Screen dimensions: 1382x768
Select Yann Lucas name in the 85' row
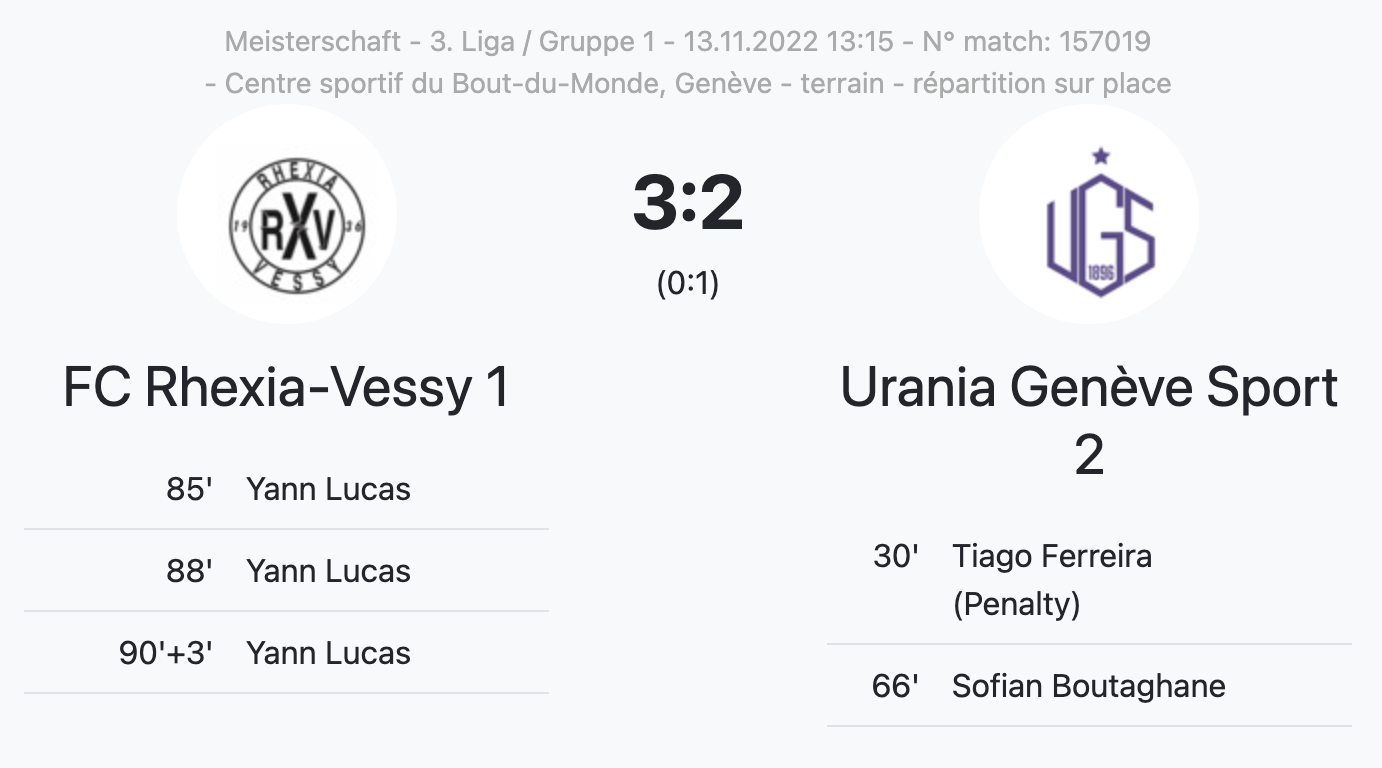[x=328, y=489]
